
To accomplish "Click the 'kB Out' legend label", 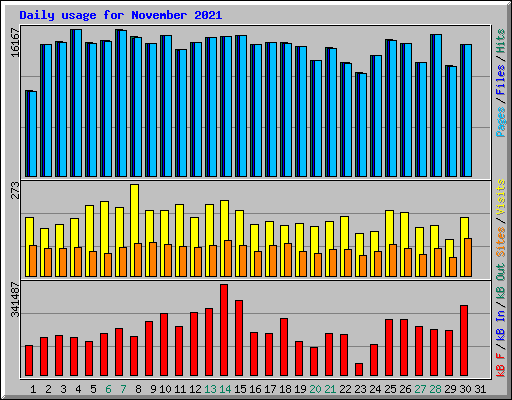I will [500, 281].
